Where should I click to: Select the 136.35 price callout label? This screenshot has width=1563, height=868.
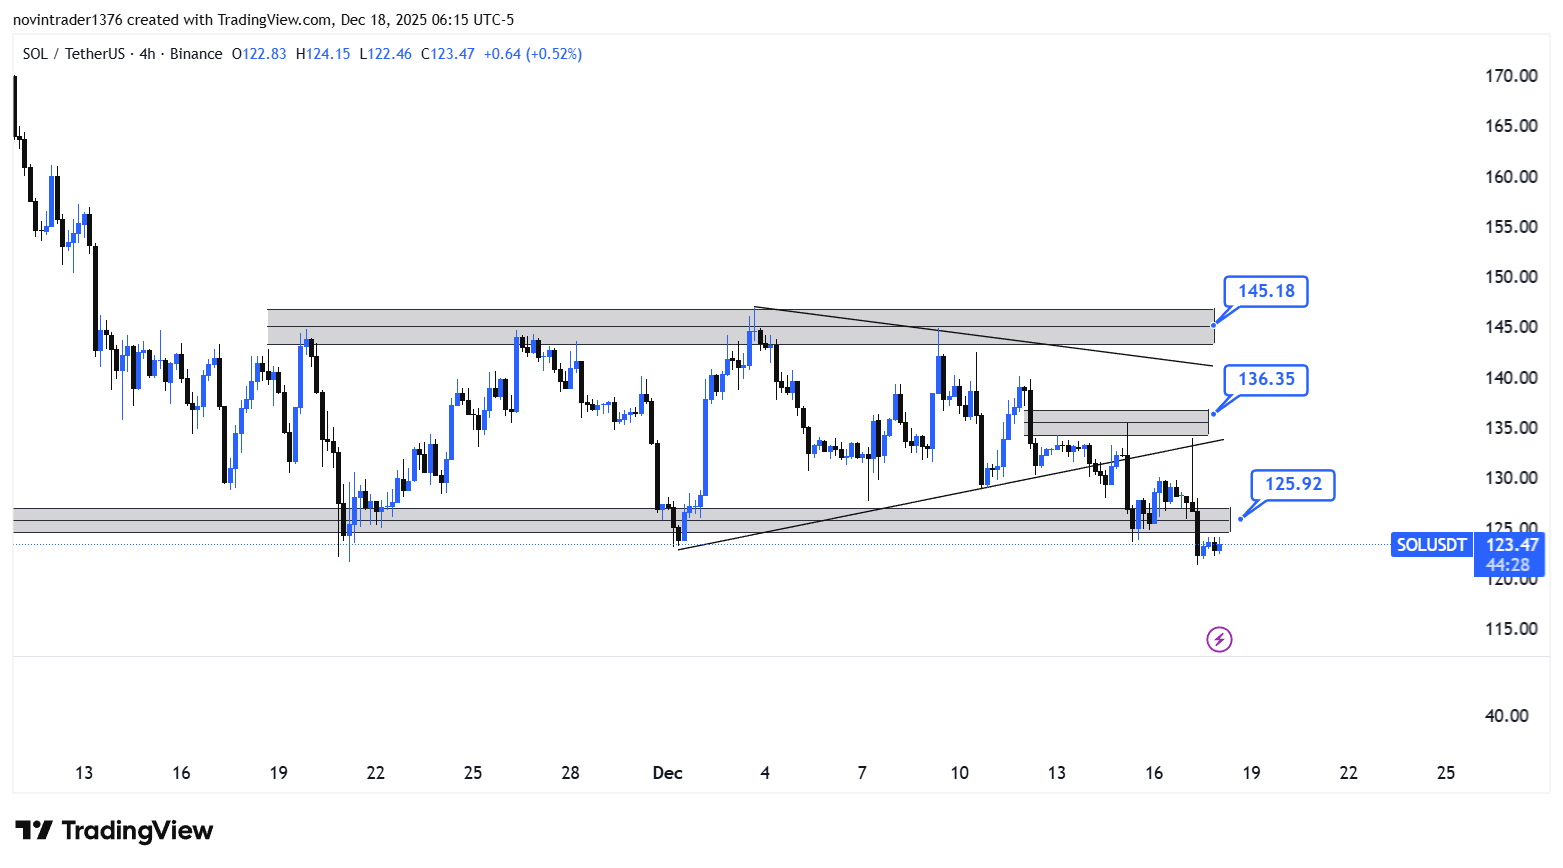pyautogui.click(x=1266, y=379)
